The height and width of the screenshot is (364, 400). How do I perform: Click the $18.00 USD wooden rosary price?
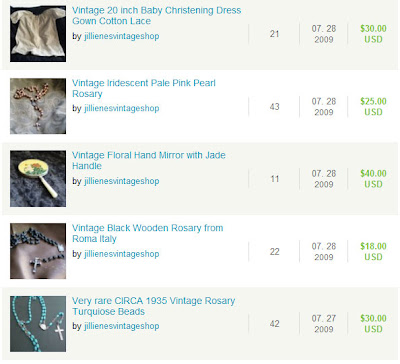point(373,252)
